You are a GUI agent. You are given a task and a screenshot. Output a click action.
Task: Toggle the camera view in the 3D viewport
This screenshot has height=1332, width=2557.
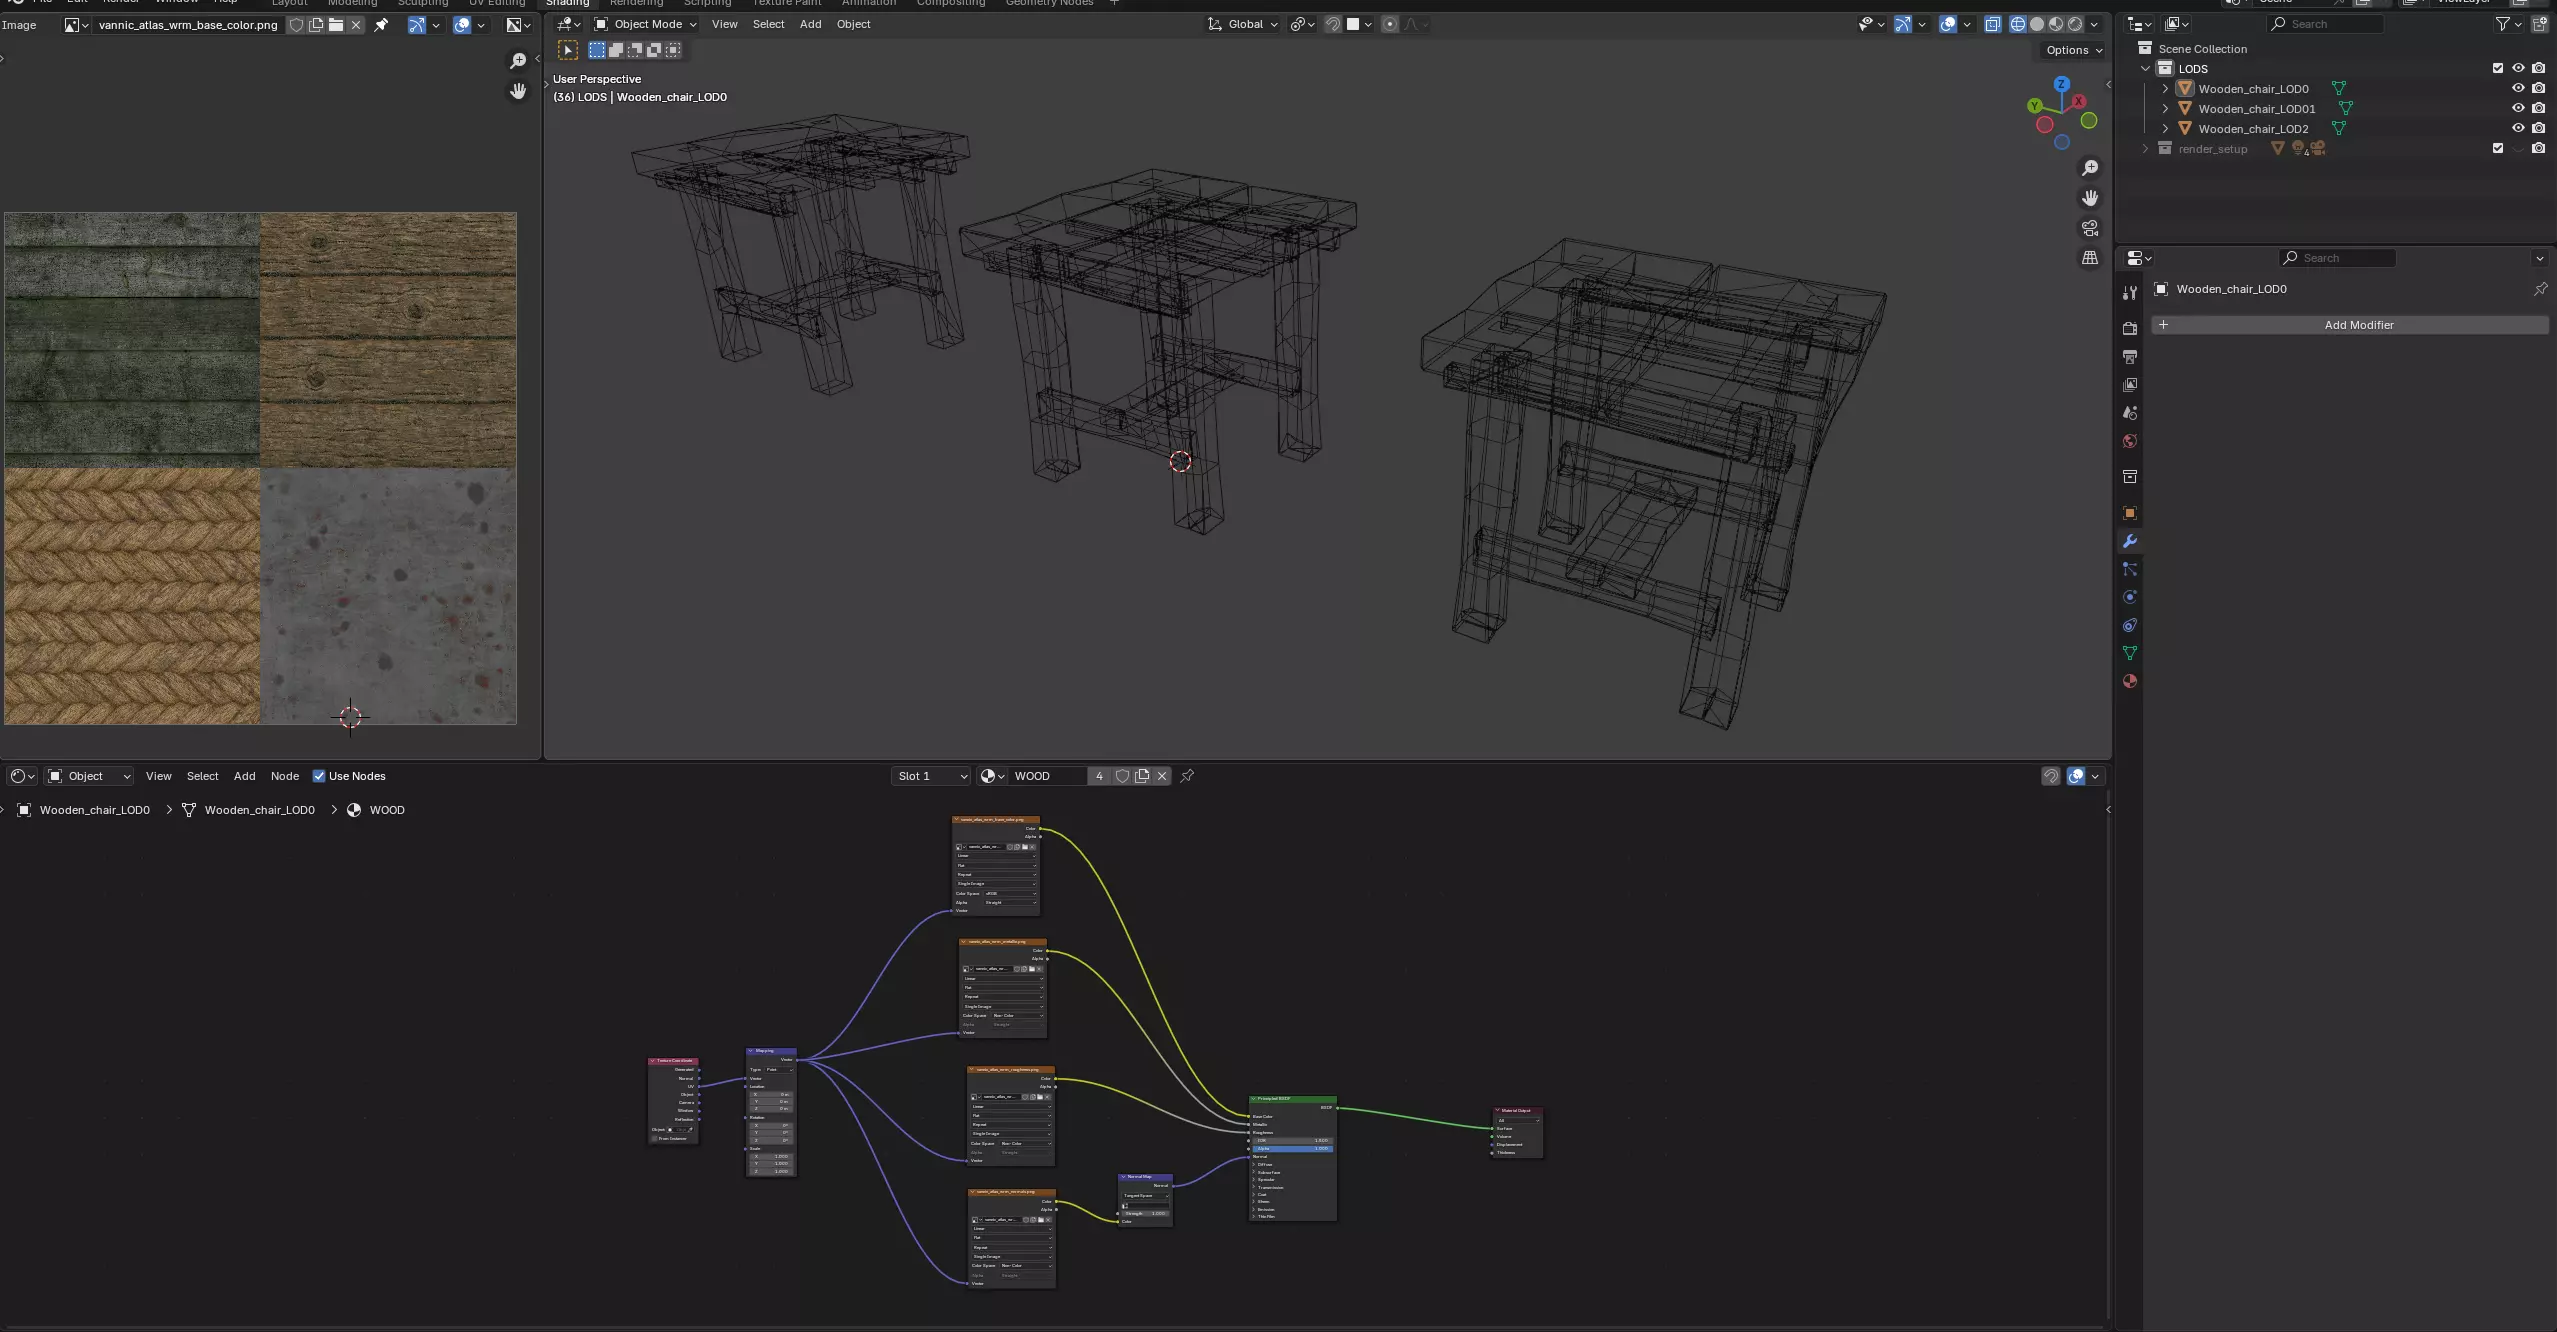tap(2090, 228)
